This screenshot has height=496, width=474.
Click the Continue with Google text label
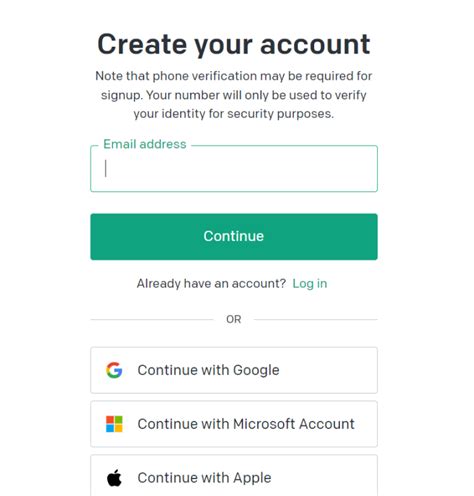(x=208, y=370)
